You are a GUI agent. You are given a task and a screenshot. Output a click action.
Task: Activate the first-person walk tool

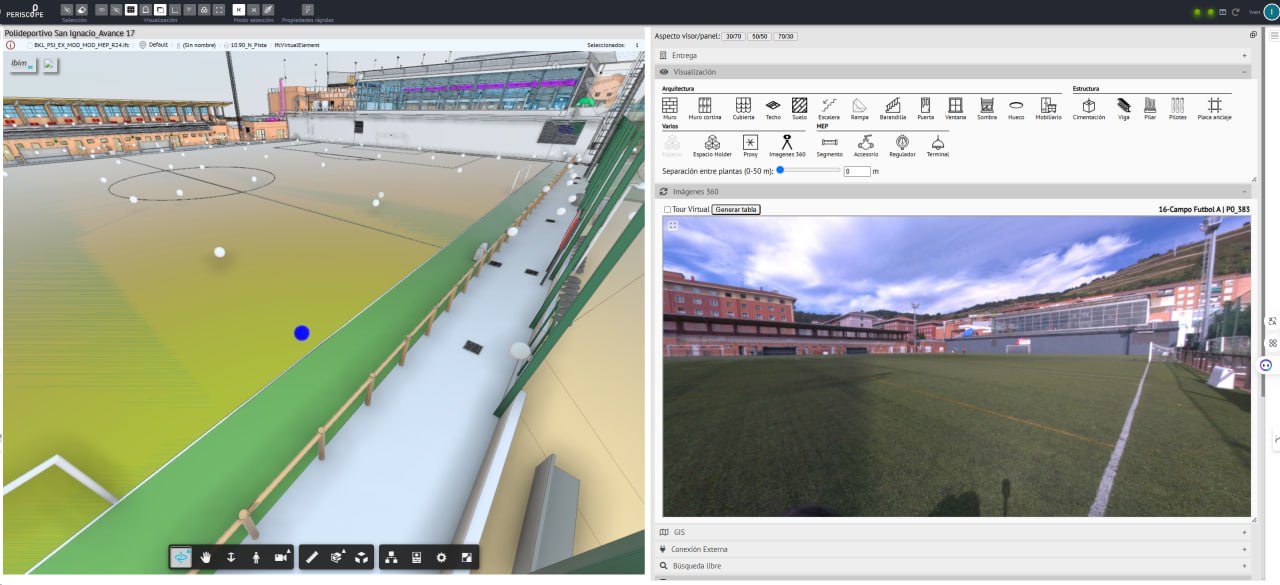coord(256,558)
